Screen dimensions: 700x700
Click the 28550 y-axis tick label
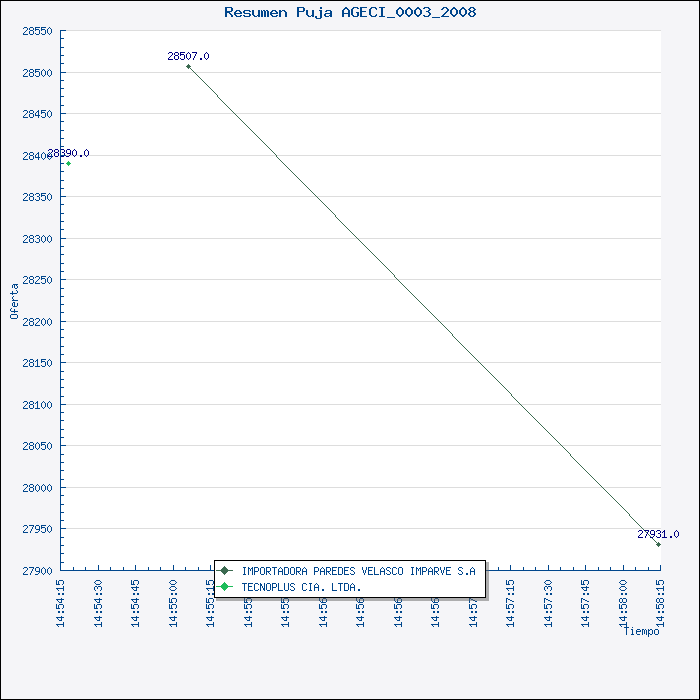[x=38, y=31]
